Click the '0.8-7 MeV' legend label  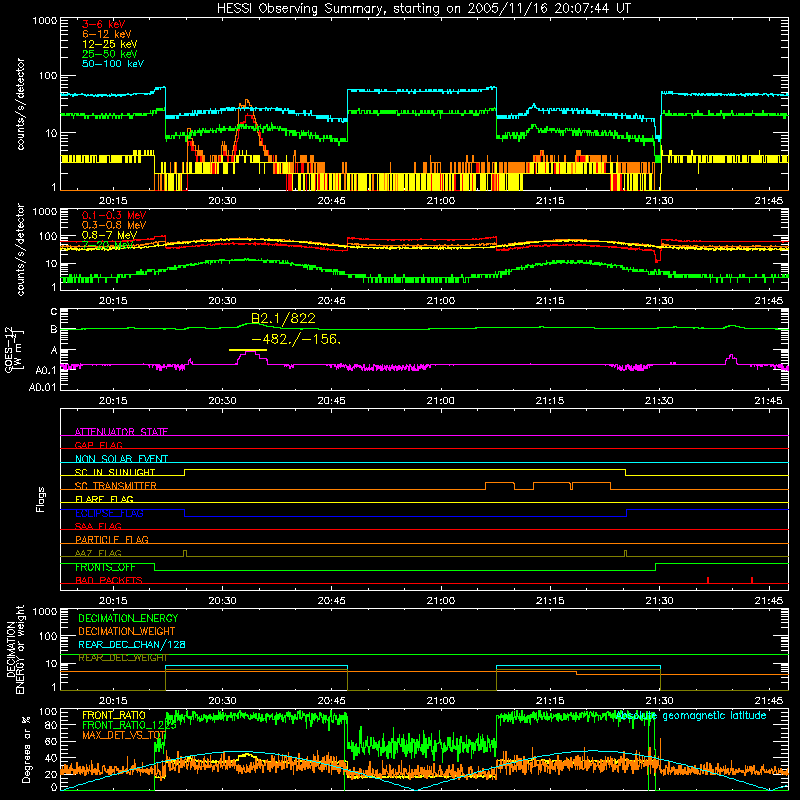109,235
